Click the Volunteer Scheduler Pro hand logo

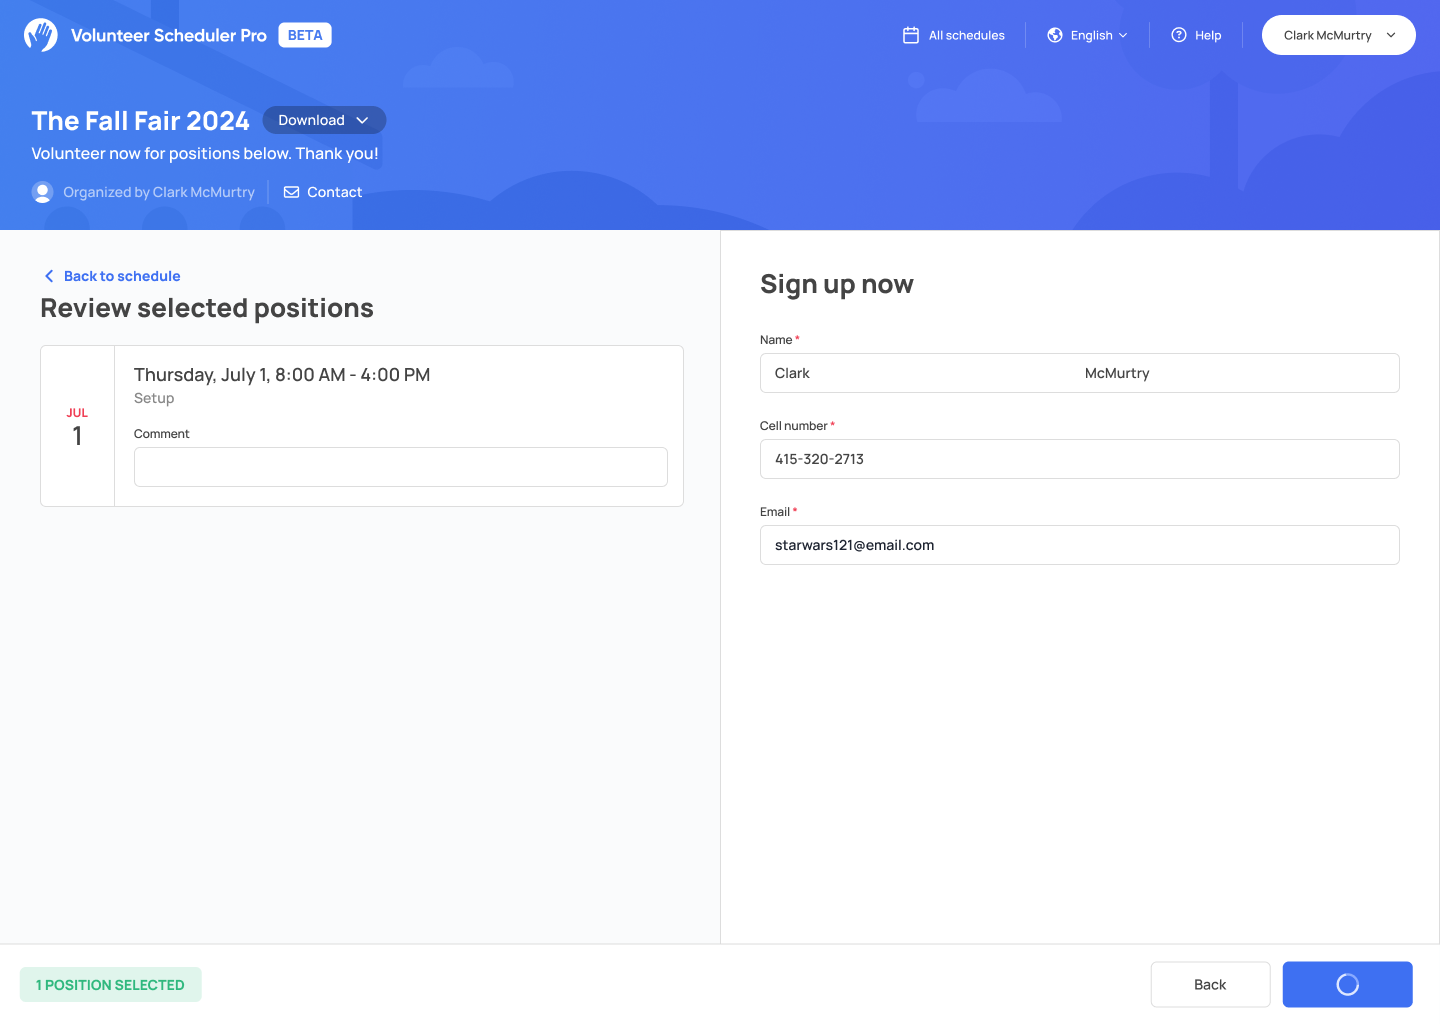coord(40,35)
